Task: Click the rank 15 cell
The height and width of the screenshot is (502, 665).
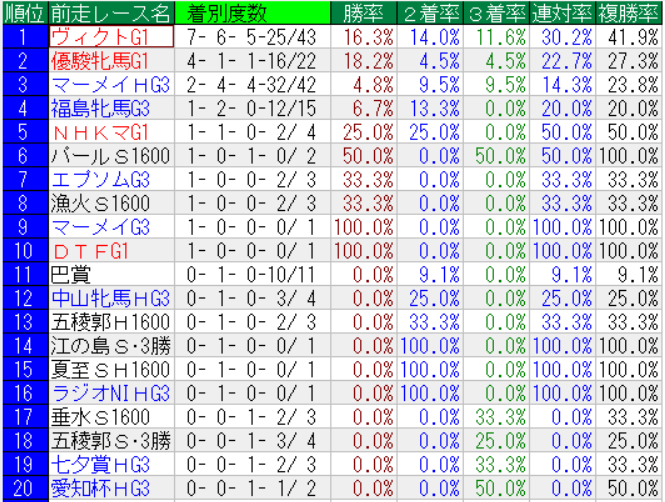Action: pyautogui.click(x=25, y=369)
